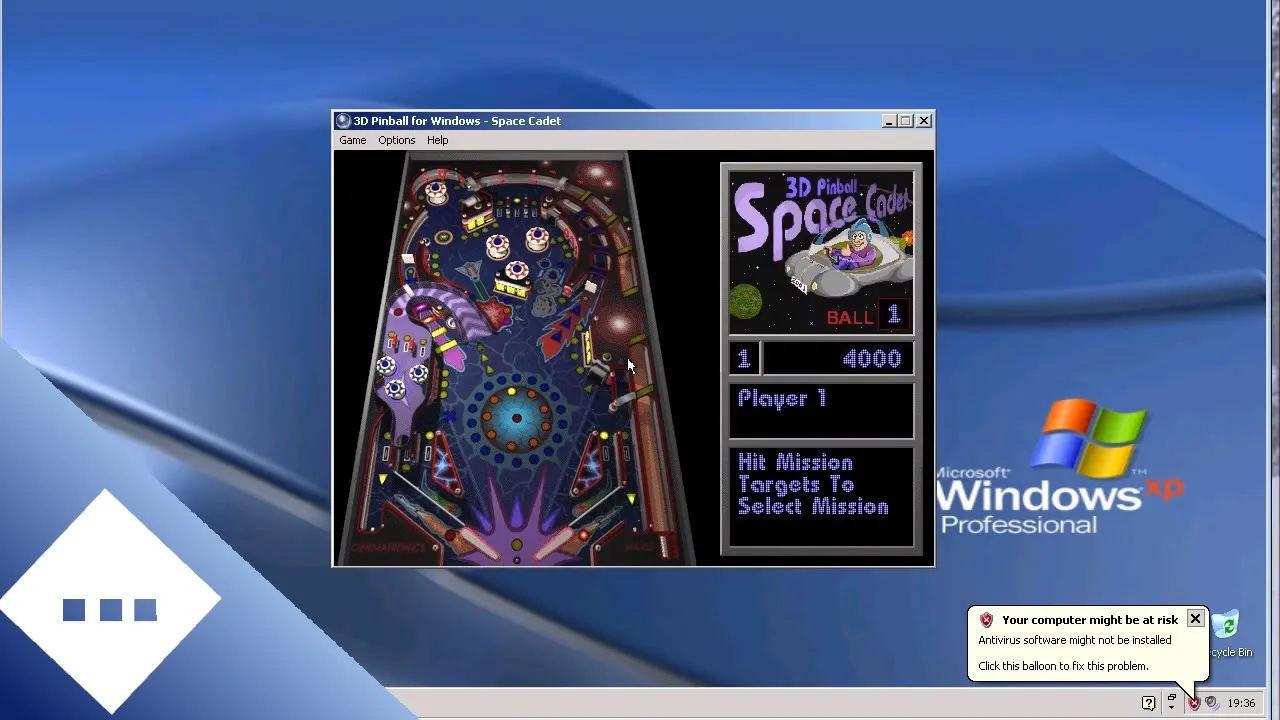
Task: Click the restore/options toolbar icon with down arrow
Action: coord(1172,703)
